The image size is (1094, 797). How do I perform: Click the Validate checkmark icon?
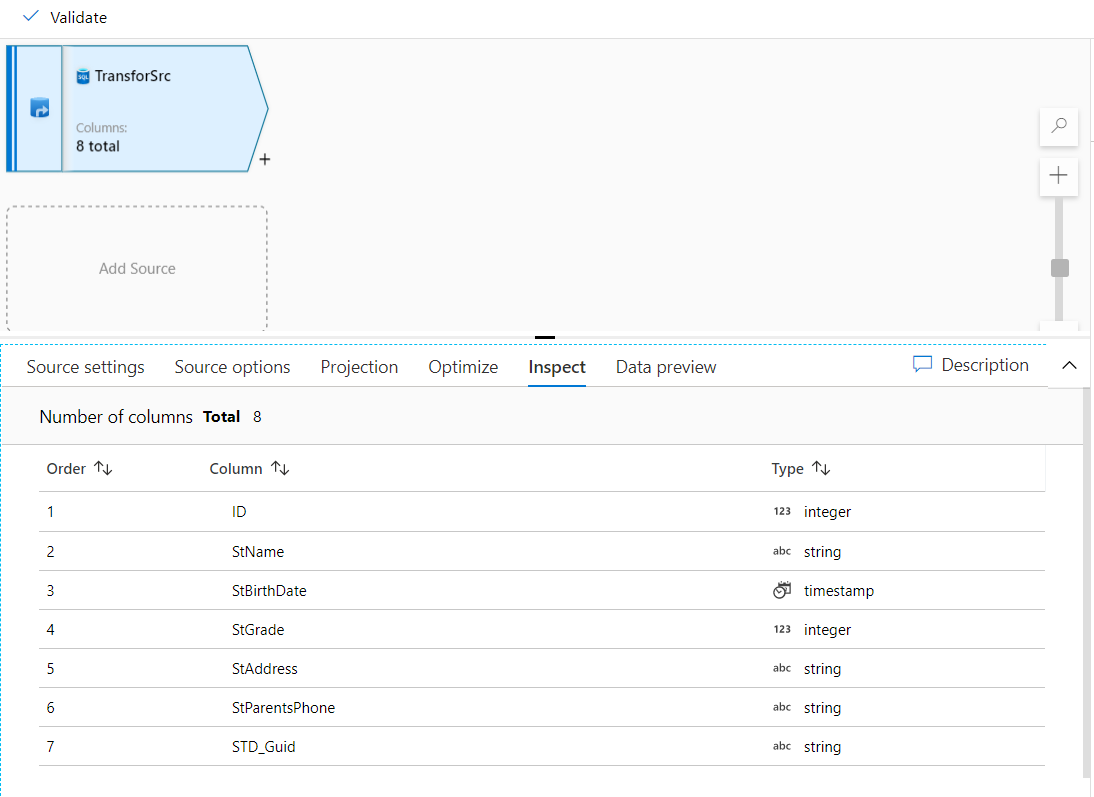click(x=30, y=17)
